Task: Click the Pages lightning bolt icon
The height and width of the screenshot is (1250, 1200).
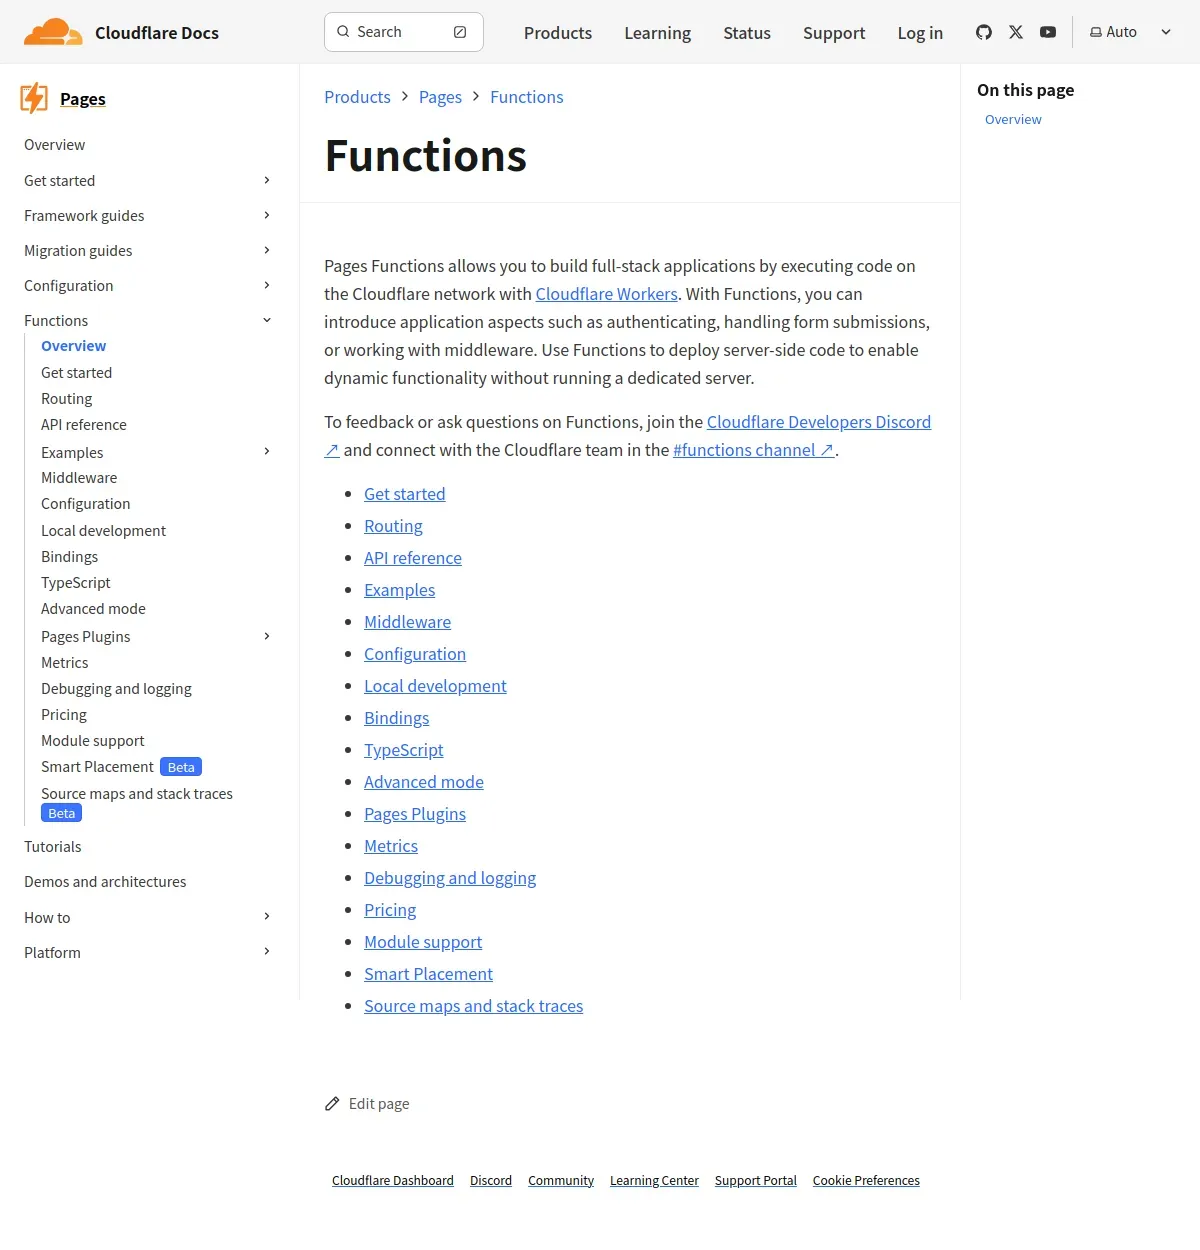Action: coord(34,98)
